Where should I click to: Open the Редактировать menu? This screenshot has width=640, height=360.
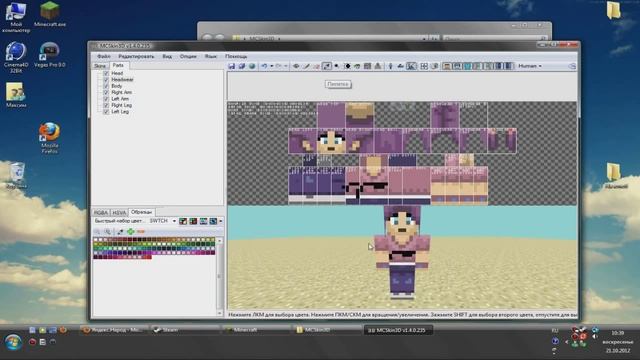(136, 56)
